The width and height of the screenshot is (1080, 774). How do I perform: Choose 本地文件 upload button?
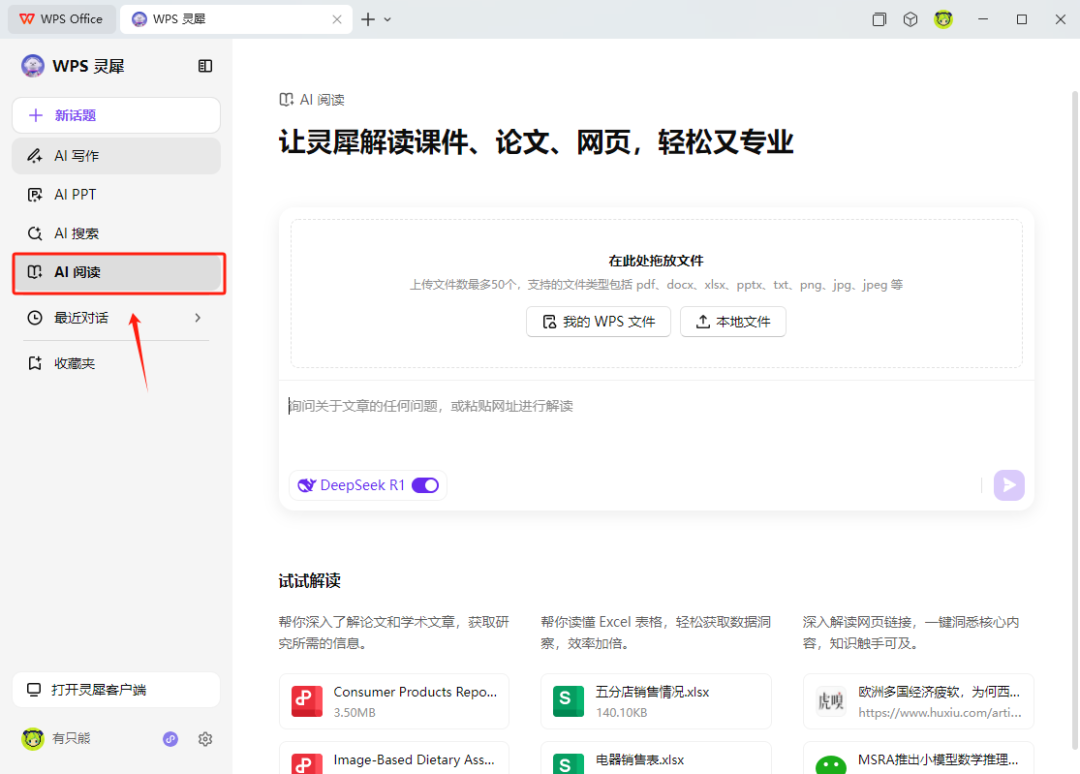point(733,322)
